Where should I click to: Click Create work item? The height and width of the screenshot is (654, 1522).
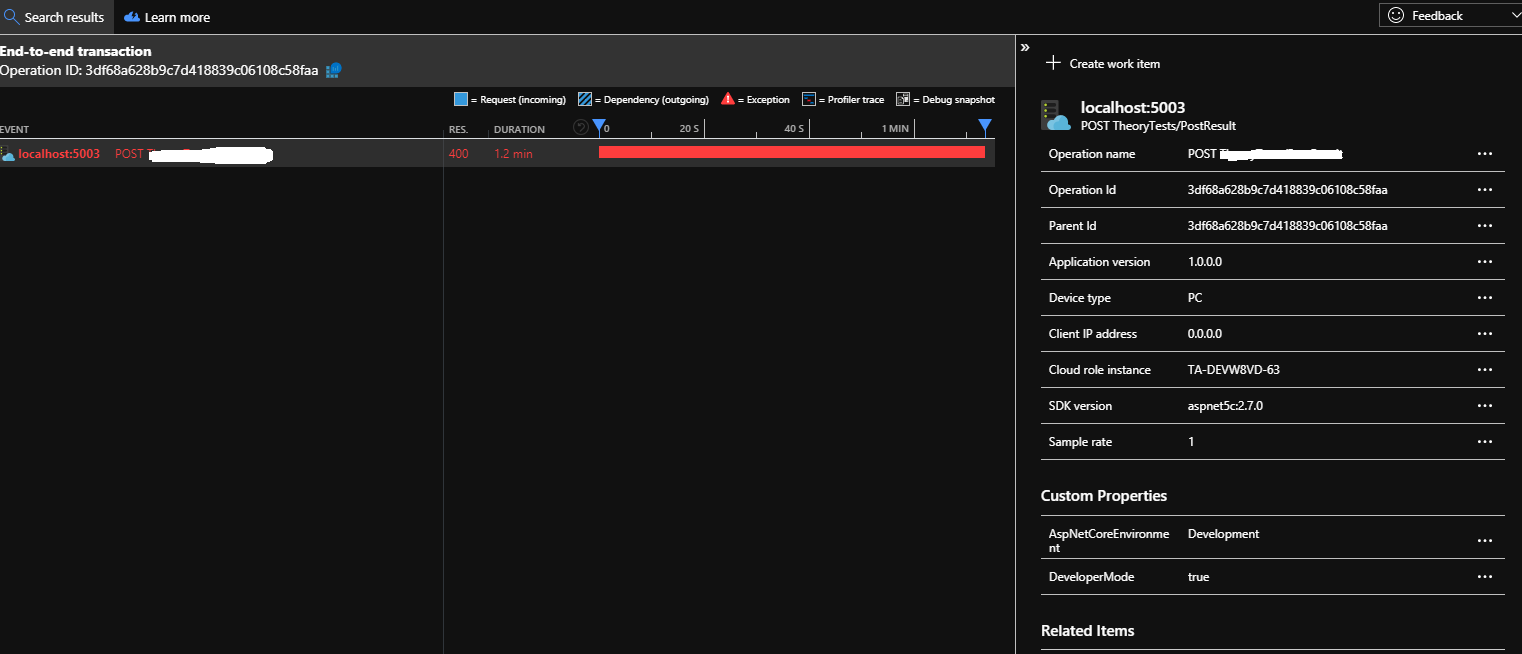point(1115,63)
